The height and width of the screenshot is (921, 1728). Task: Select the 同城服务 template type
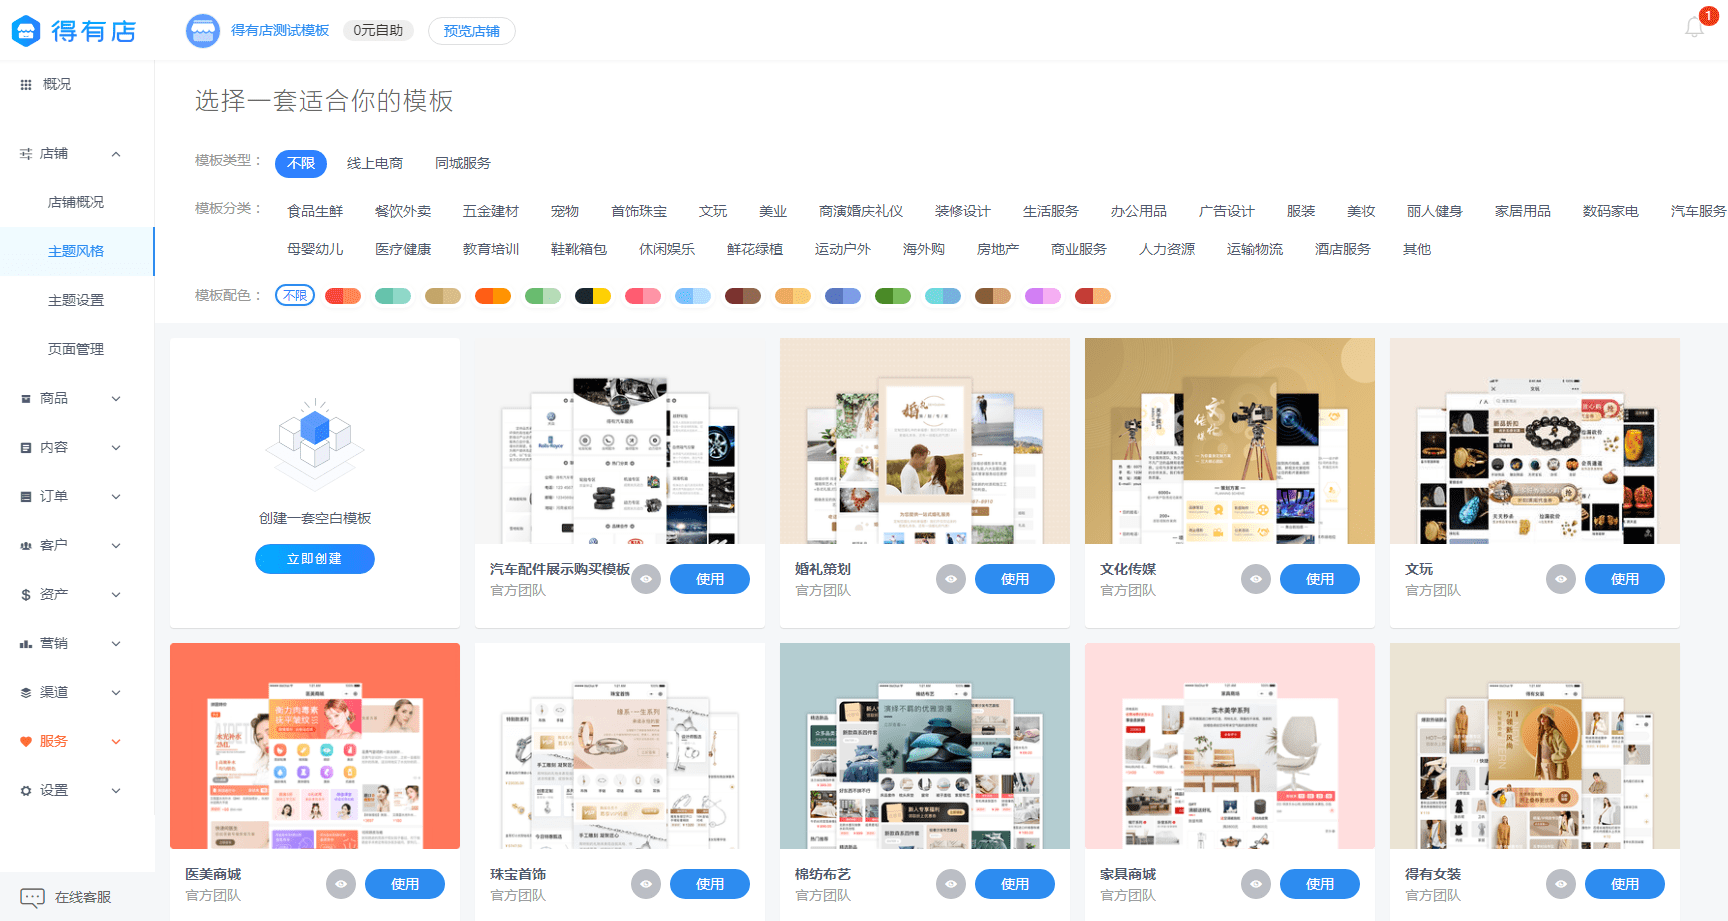tap(463, 163)
